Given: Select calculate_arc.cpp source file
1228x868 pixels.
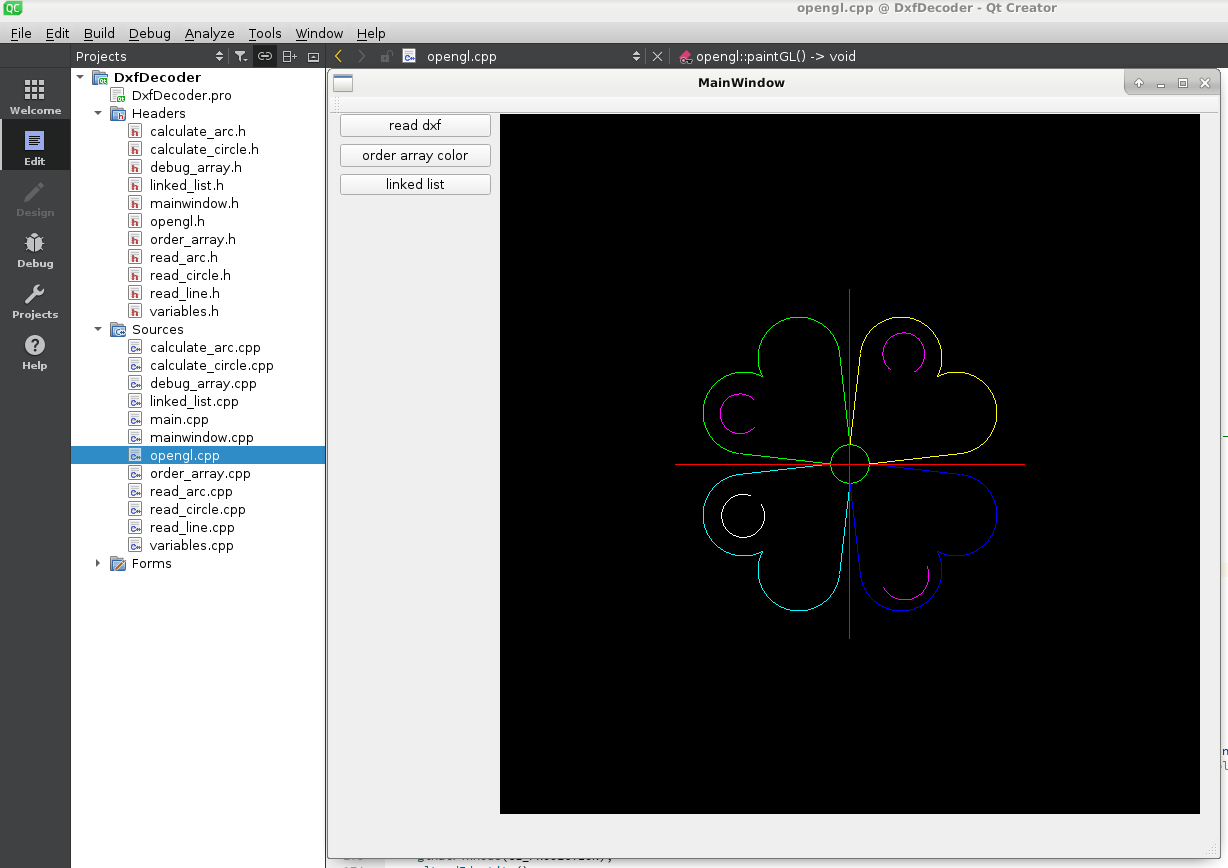Looking at the screenshot, I should pos(205,347).
